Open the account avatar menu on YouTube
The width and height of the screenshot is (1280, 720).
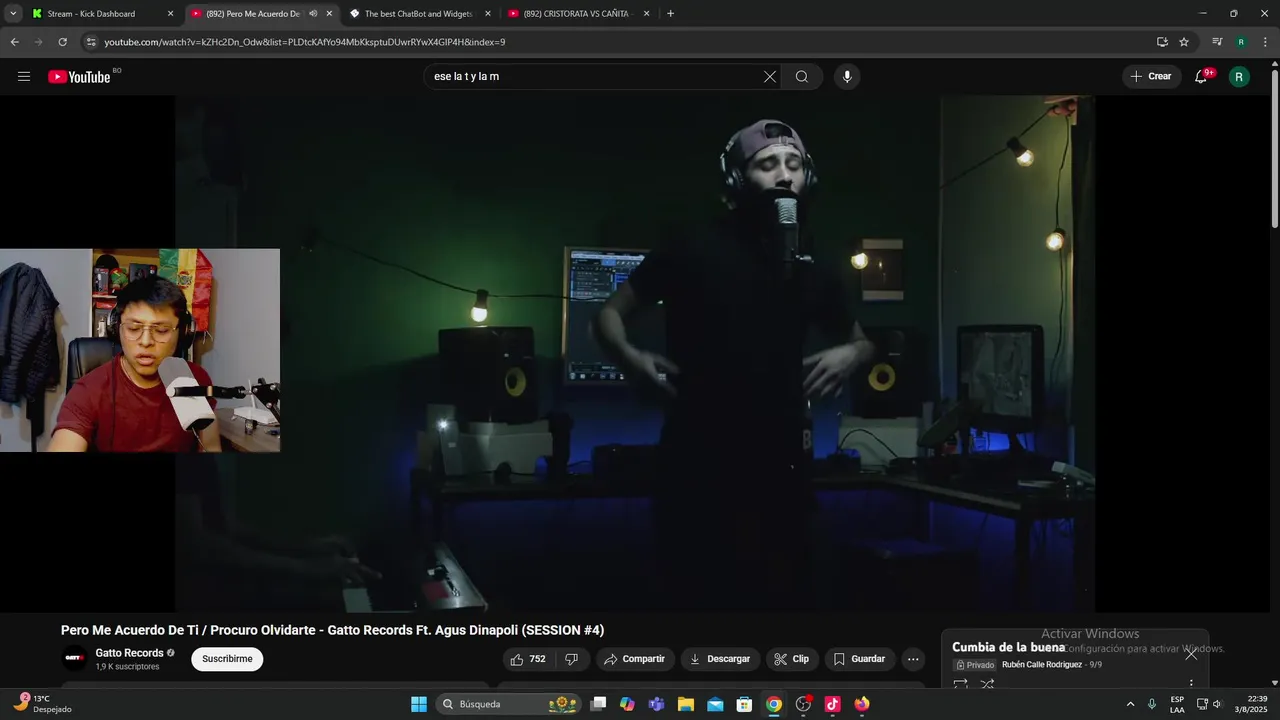coord(1239,77)
